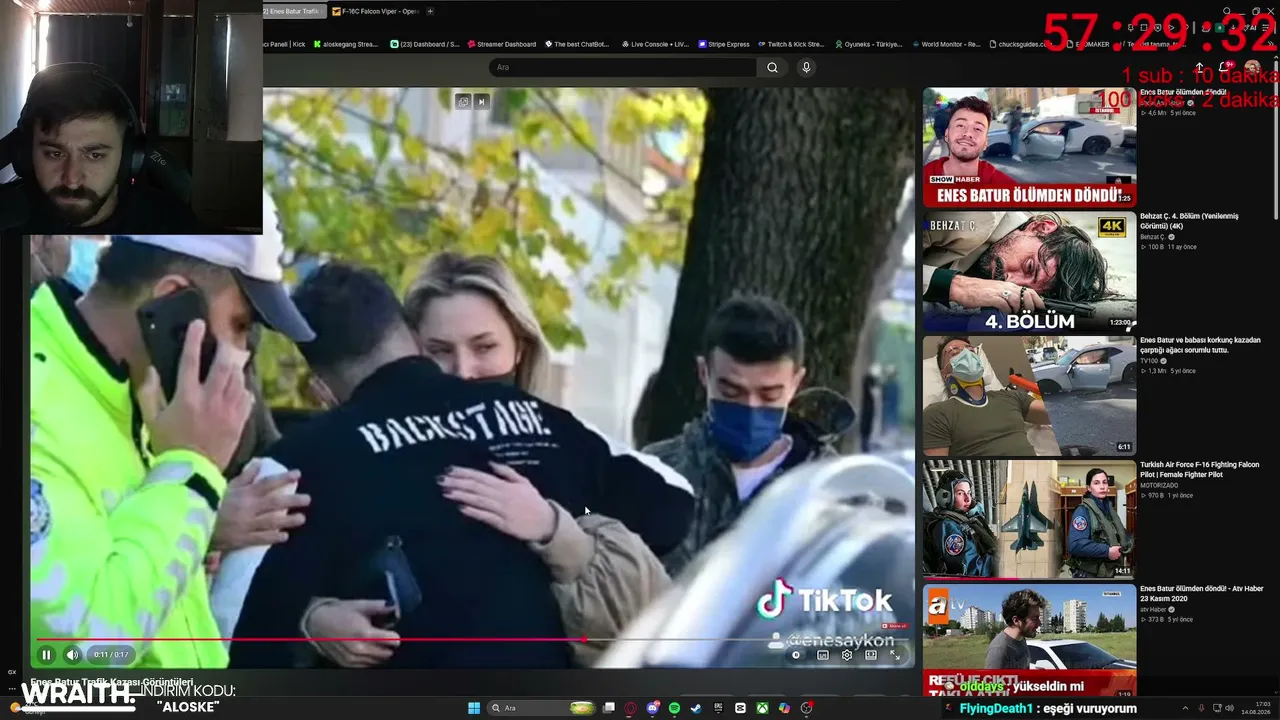
Task: Open the Live Console bookmark
Action: (655, 44)
